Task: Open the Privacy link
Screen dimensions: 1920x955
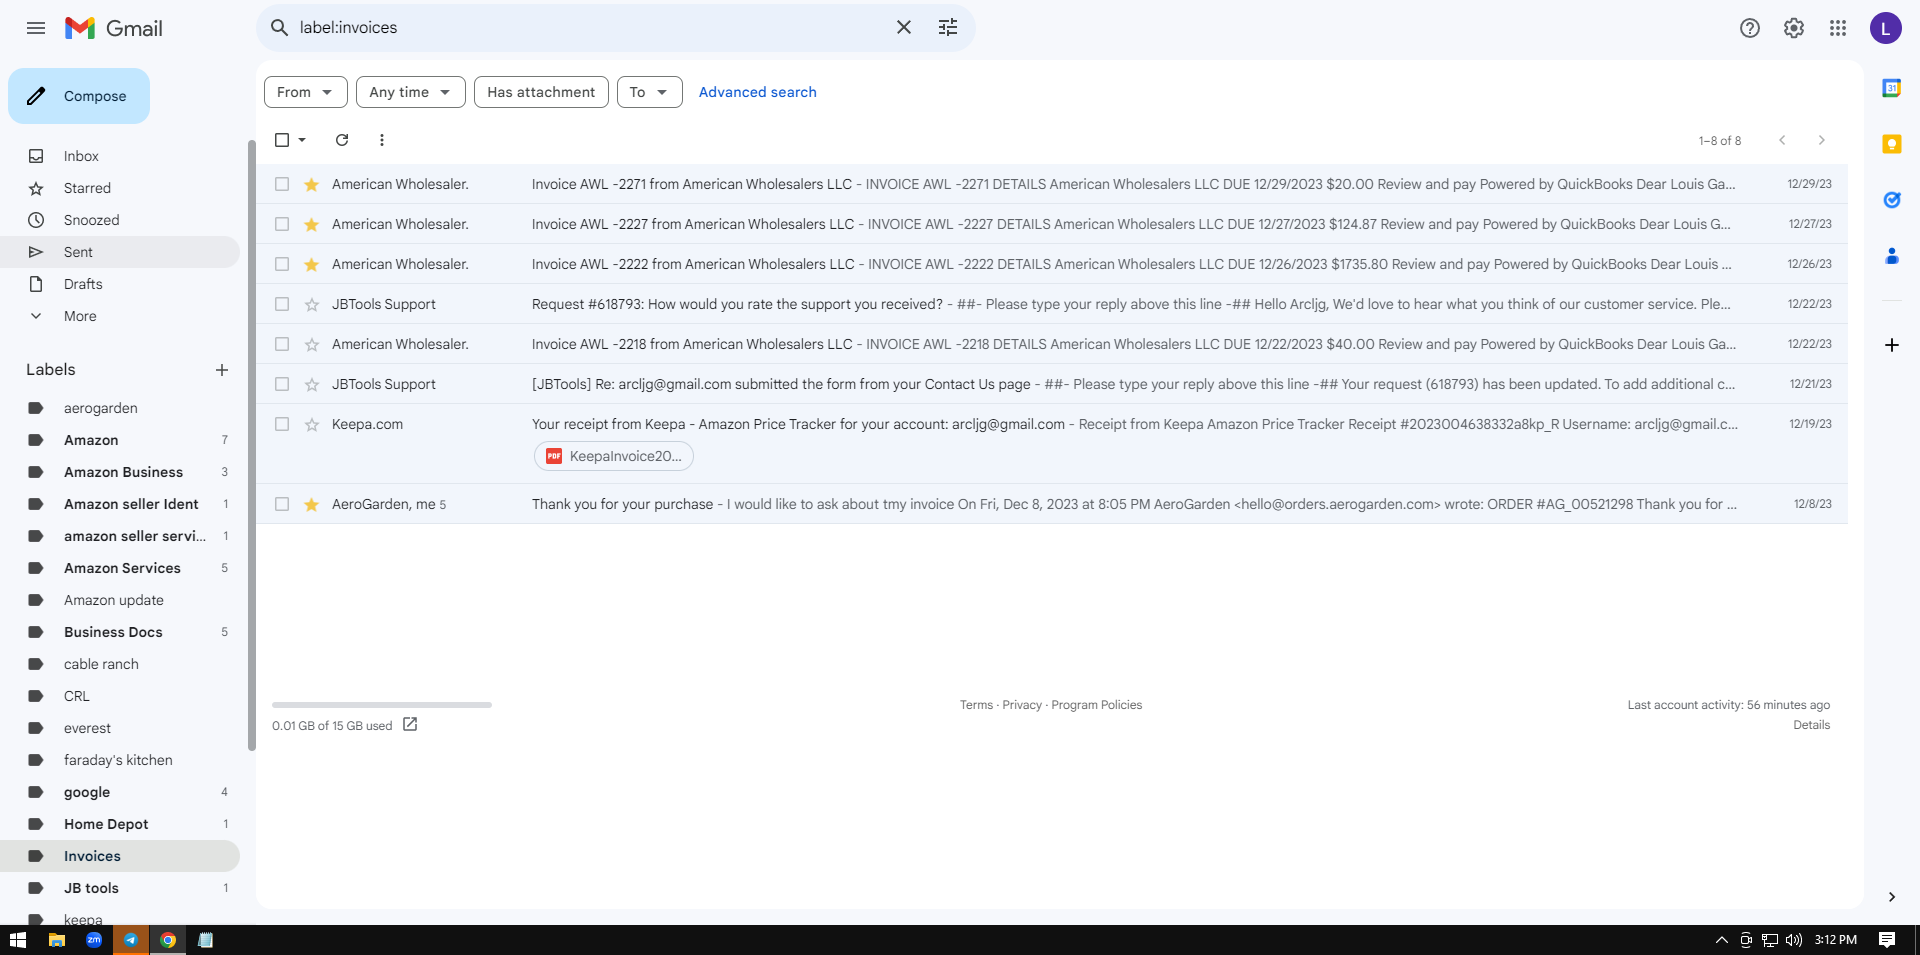Action: pyautogui.click(x=1022, y=705)
